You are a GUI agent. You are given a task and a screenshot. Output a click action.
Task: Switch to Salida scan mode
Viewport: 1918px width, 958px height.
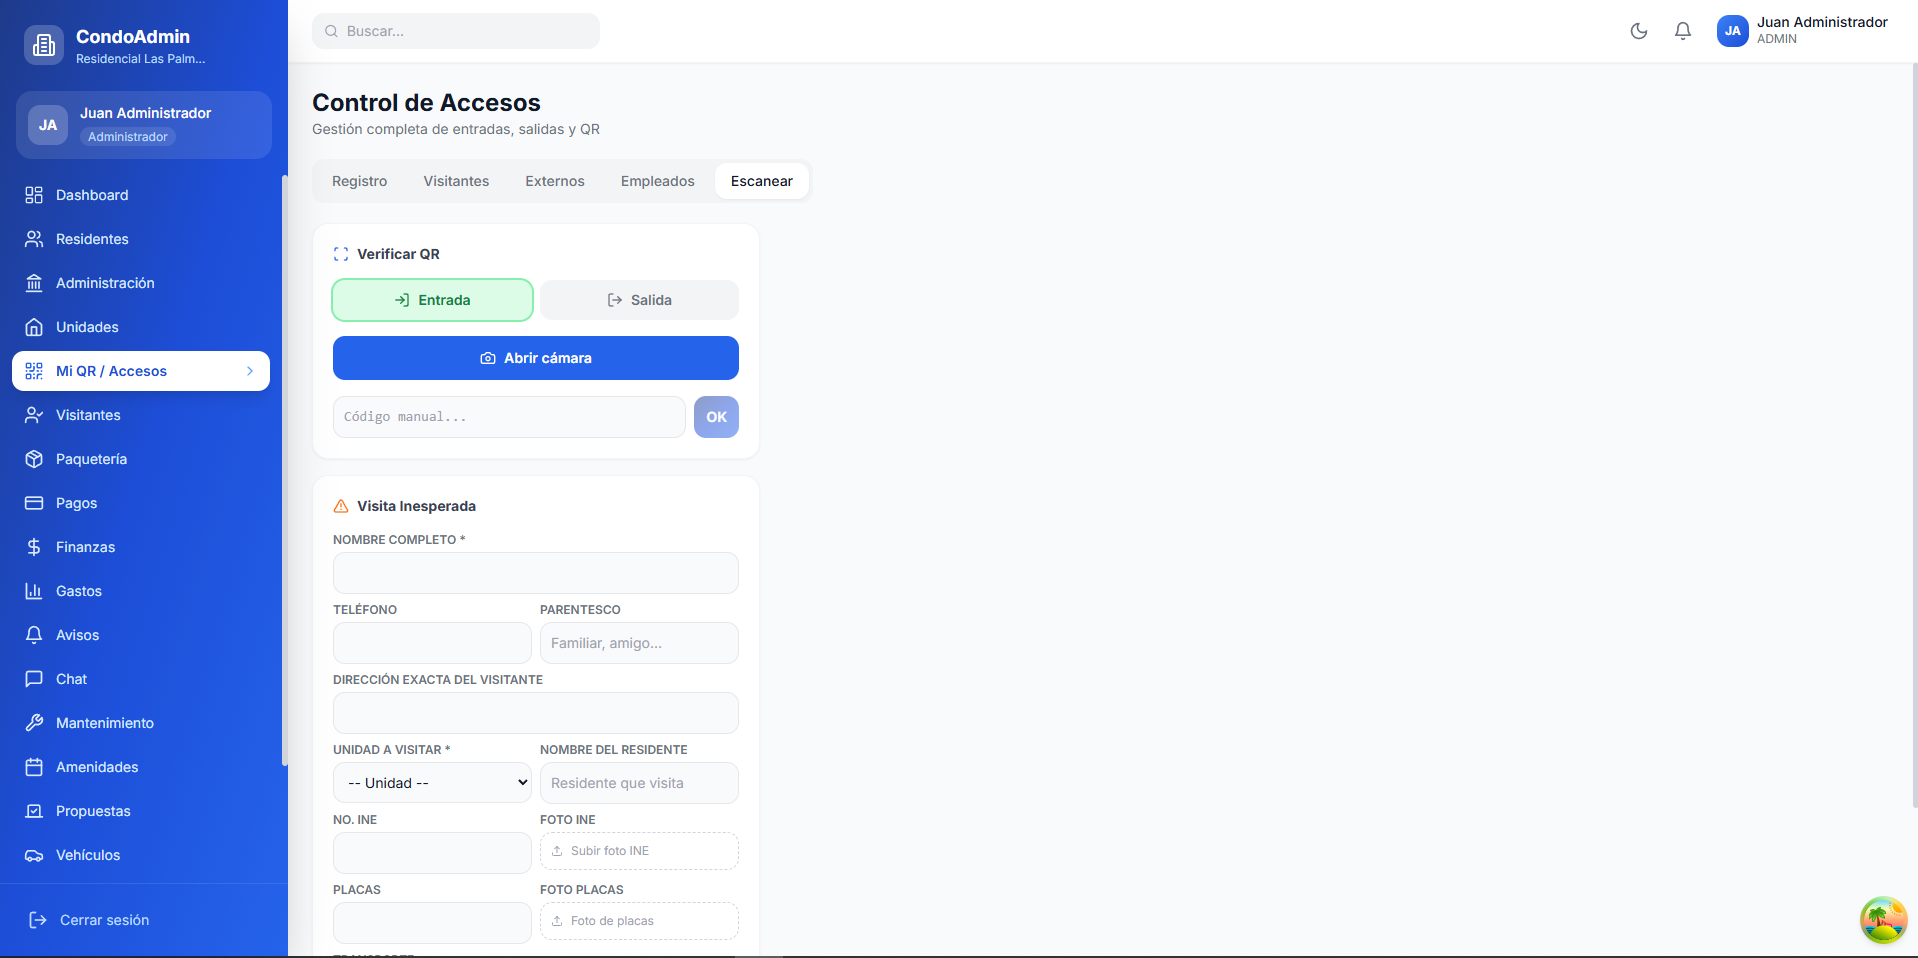(x=639, y=300)
